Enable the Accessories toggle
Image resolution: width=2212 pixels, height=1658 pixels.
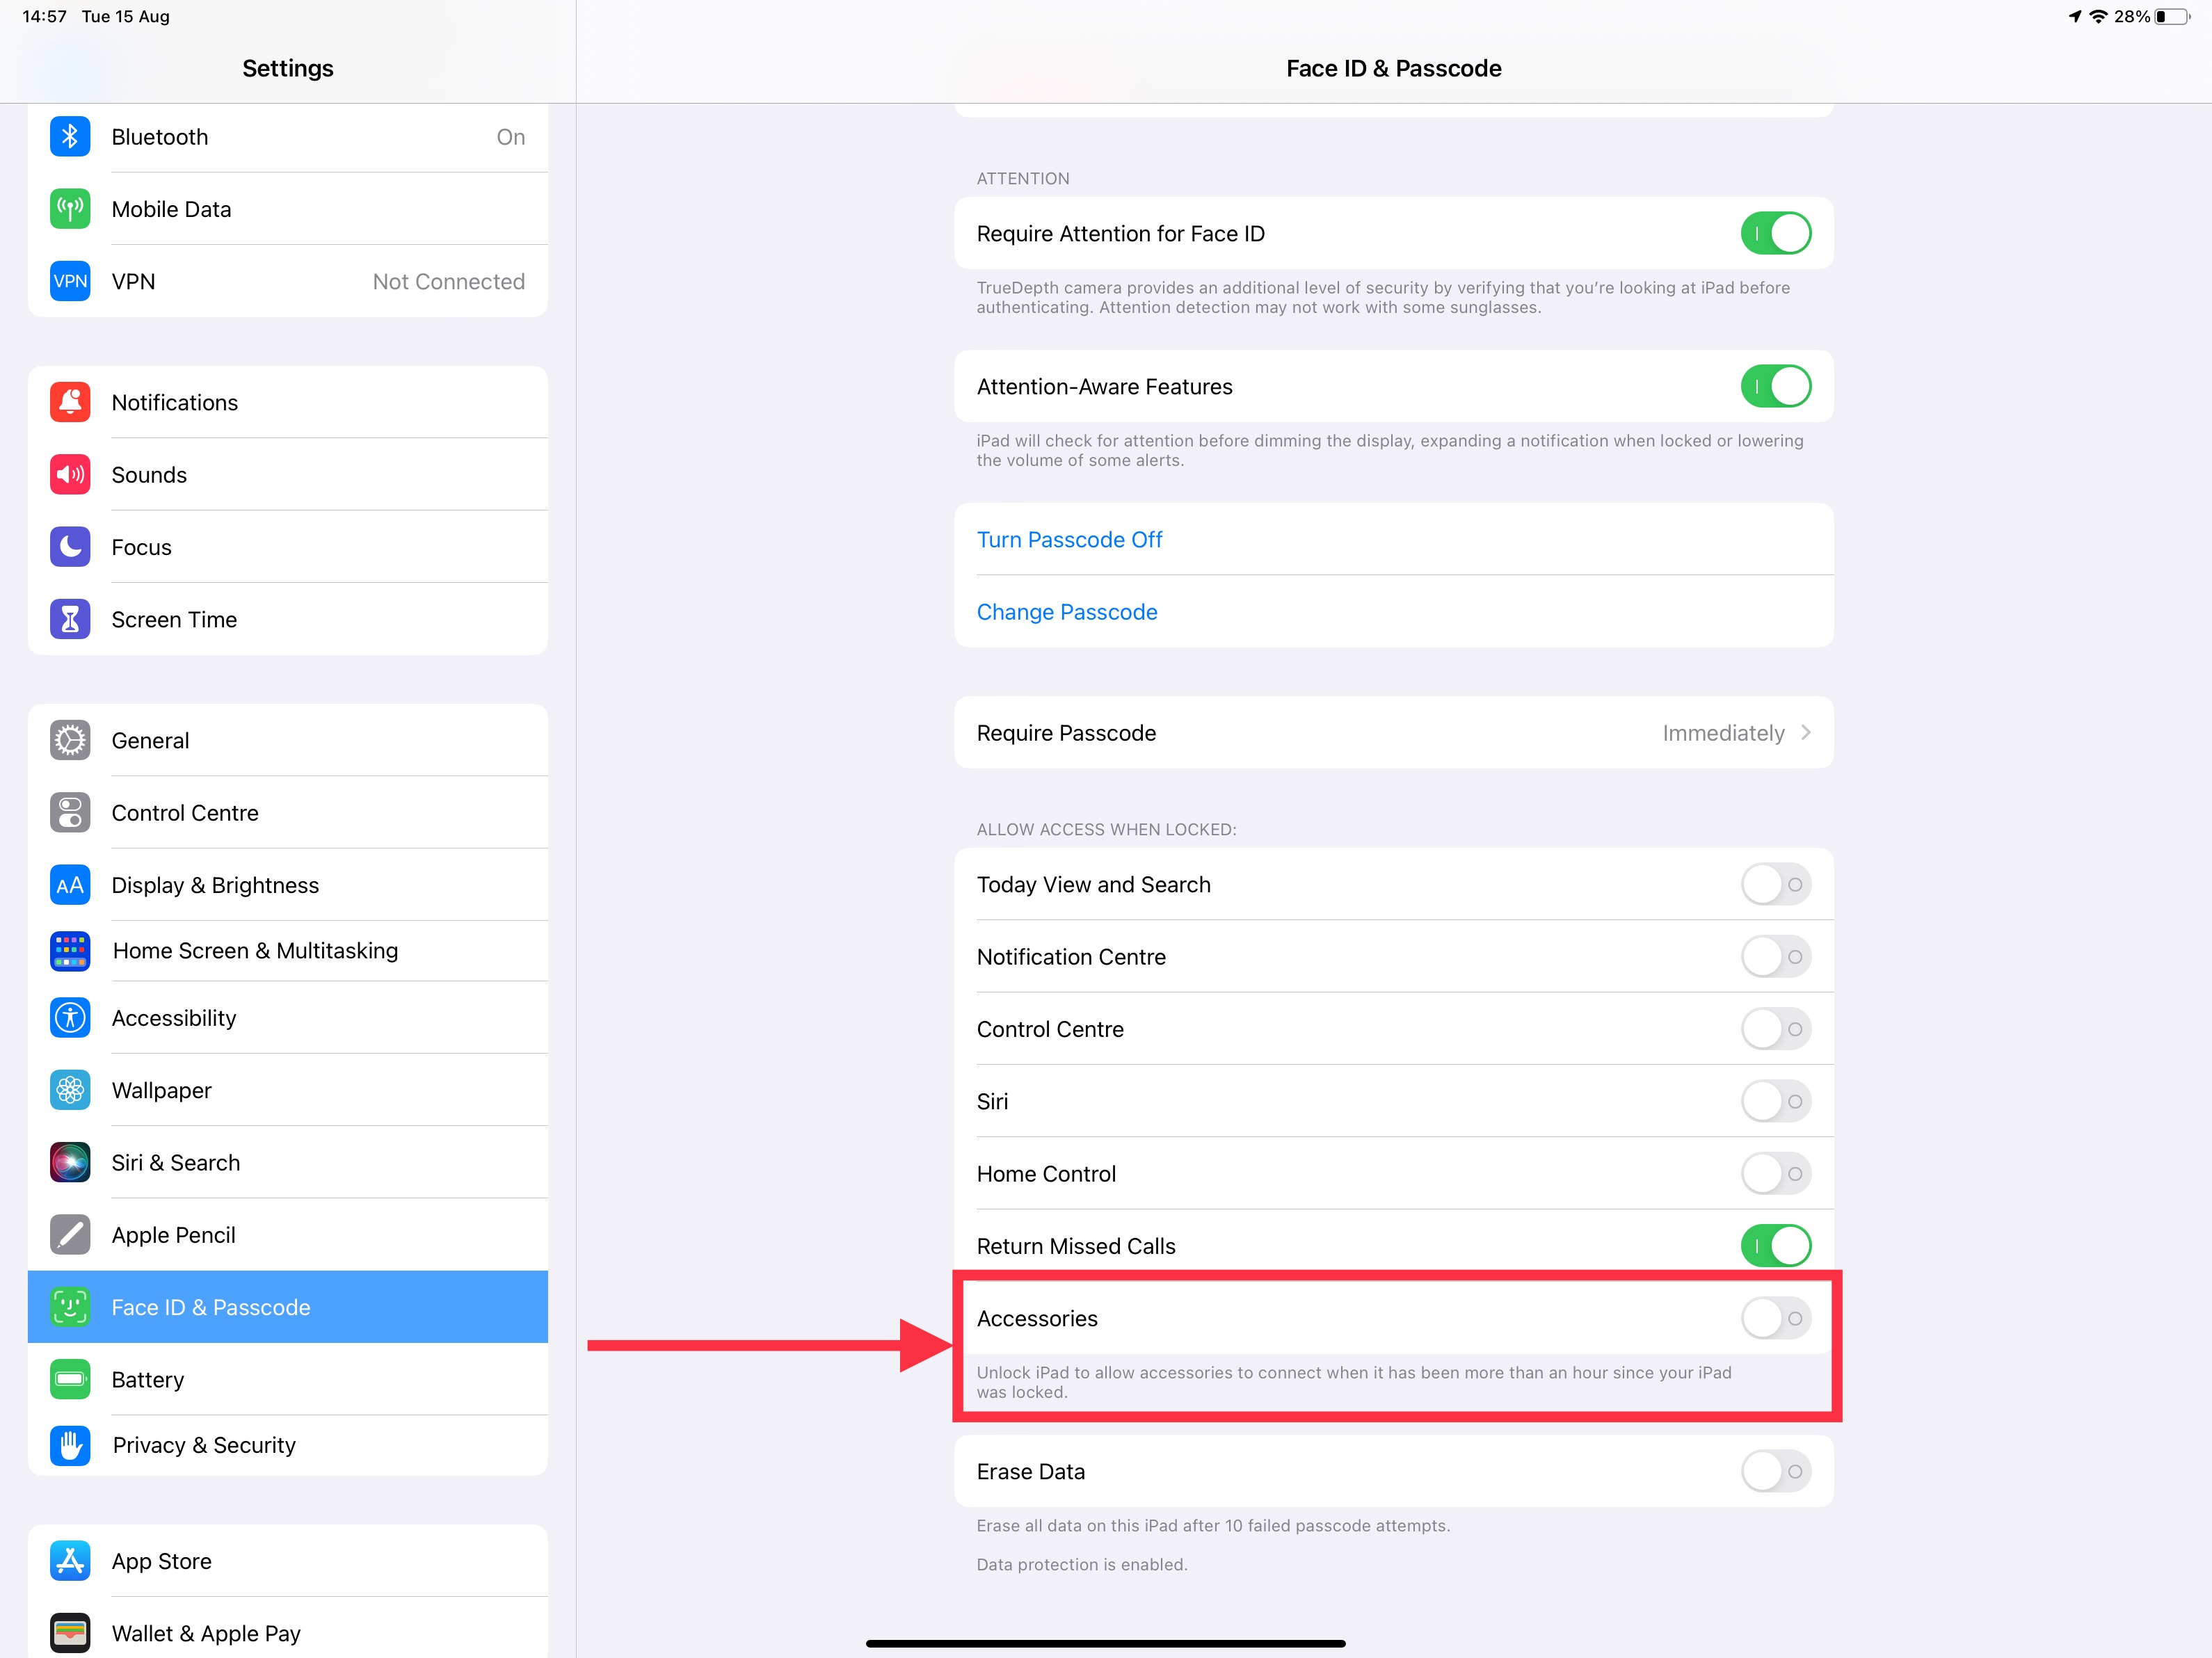[1775, 1319]
